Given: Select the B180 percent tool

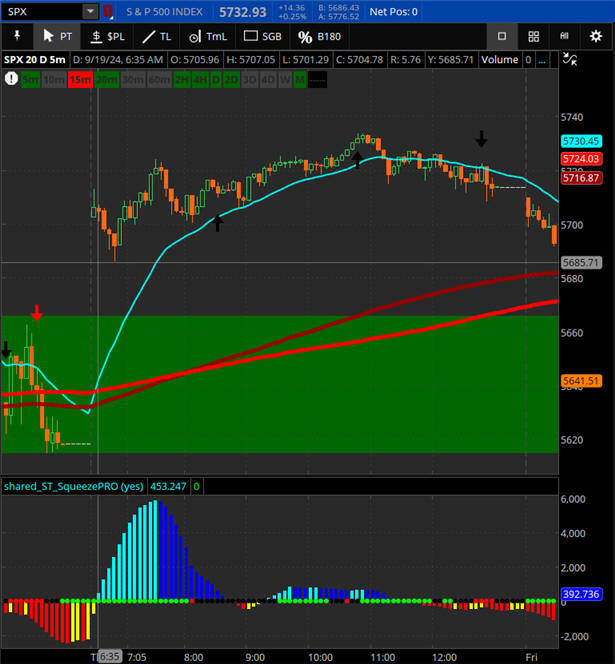Looking at the screenshot, I should click(319, 36).
